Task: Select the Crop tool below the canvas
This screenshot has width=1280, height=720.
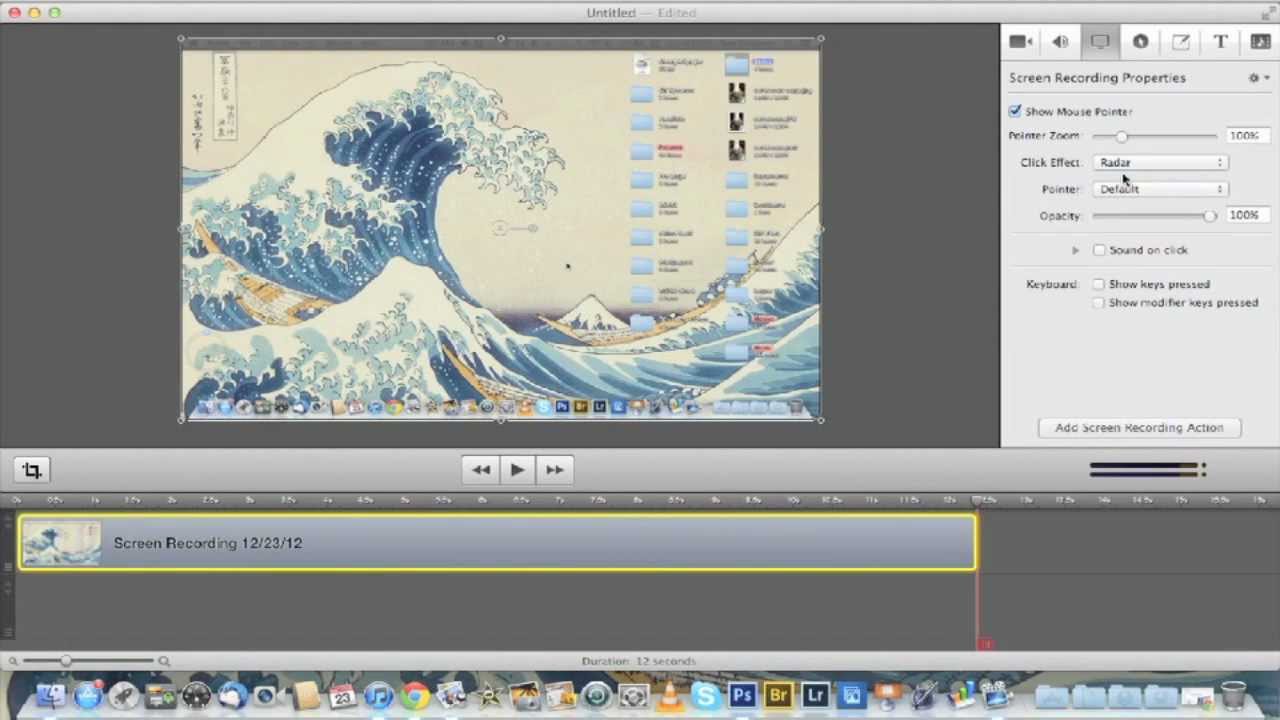Action: pos(32,470)
